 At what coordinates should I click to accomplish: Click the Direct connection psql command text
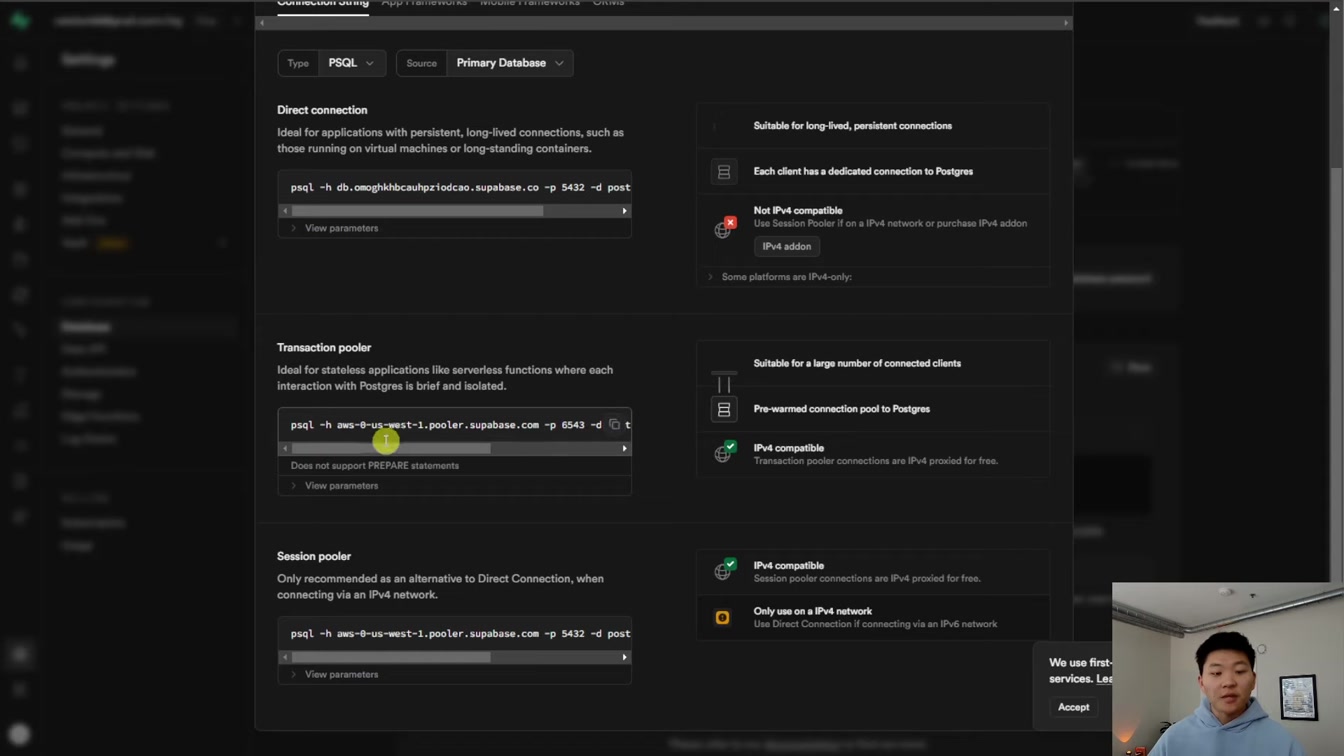point(460,187)
